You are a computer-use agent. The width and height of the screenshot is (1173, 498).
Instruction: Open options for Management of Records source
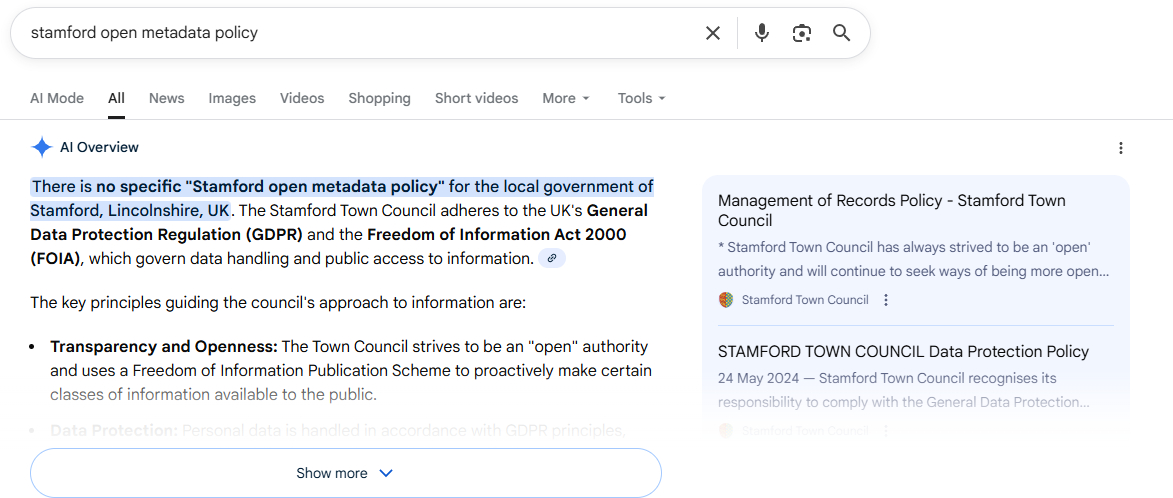click(x=886, y=300)
